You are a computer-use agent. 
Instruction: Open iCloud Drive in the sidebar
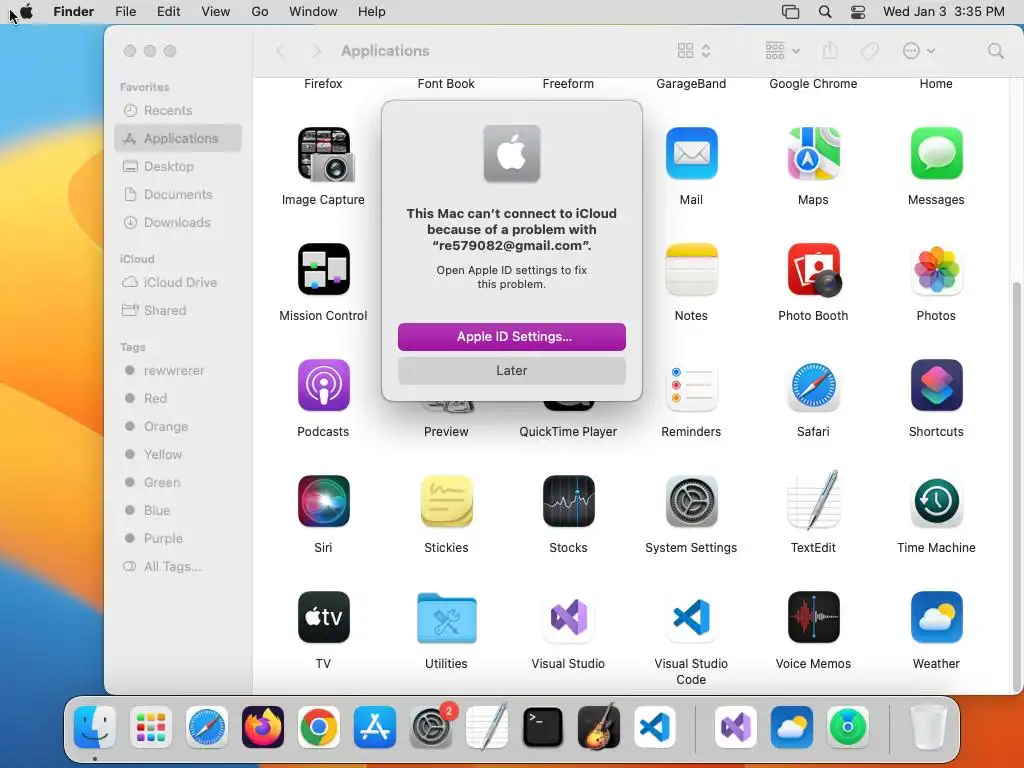tap(178, 283)
